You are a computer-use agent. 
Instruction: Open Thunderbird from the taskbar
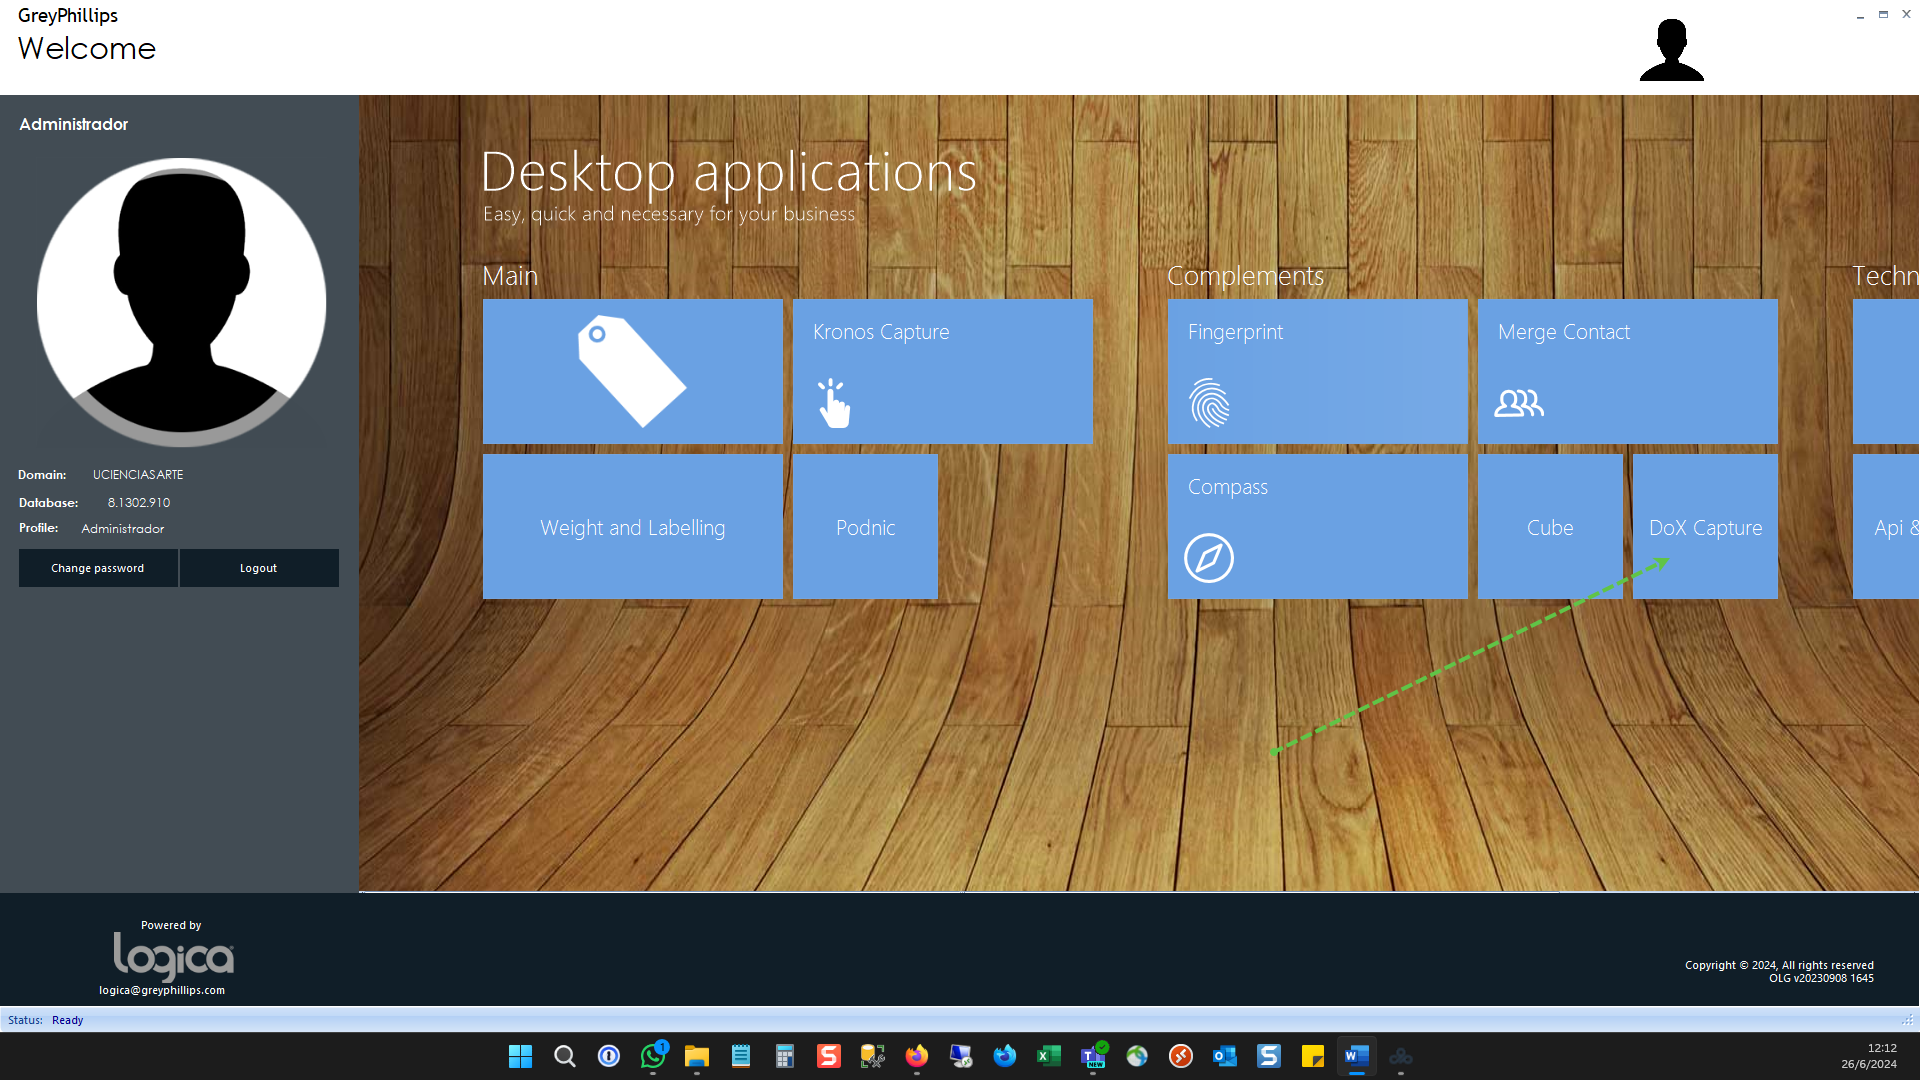pos(1005,1056)
